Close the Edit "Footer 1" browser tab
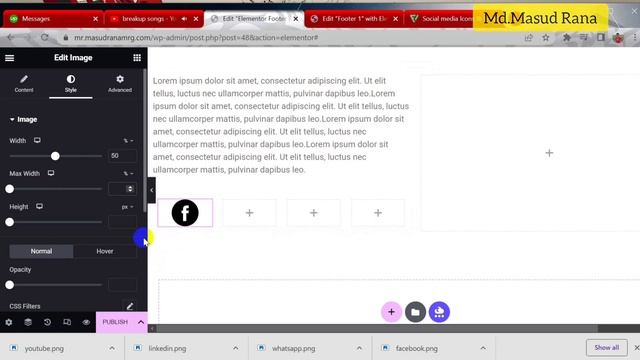640x360 pixels. point(396,19)
